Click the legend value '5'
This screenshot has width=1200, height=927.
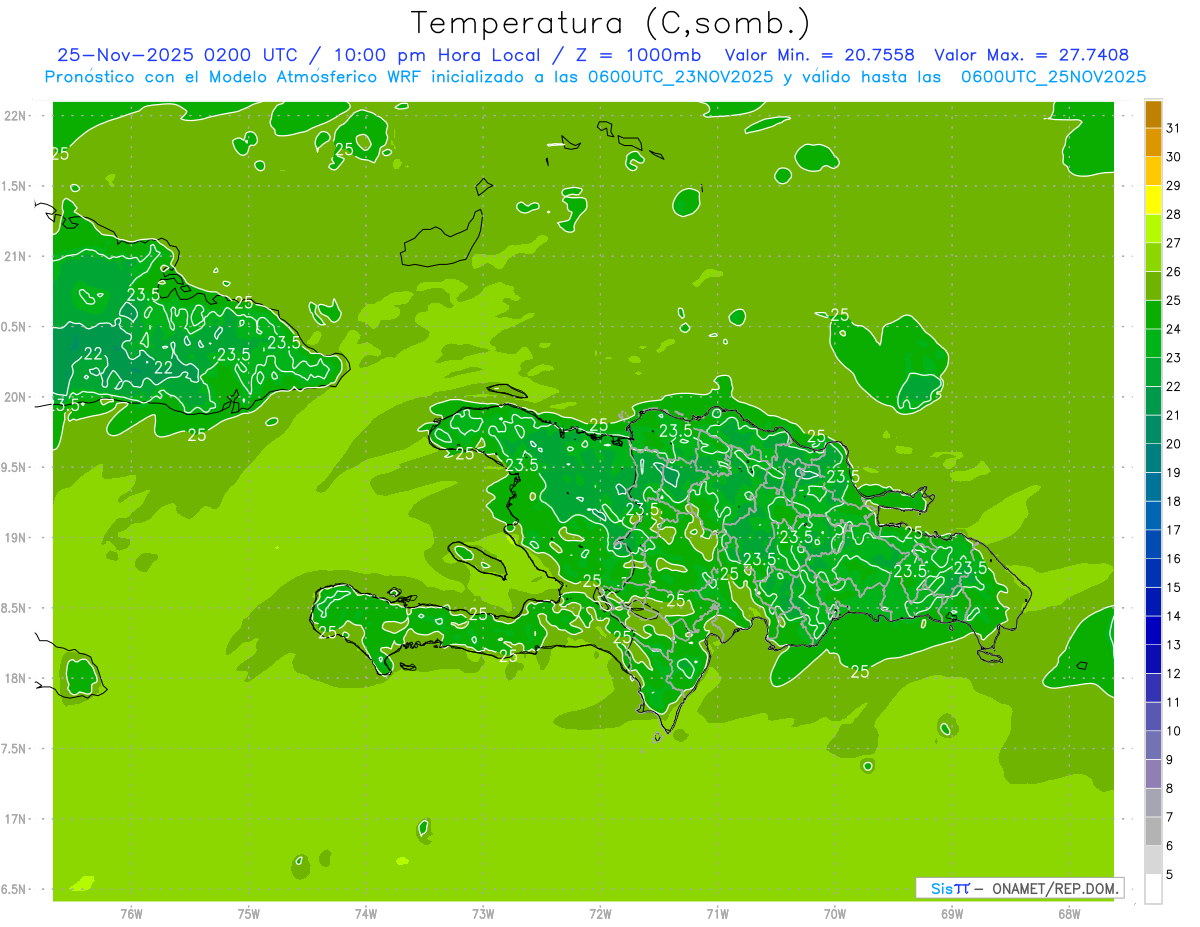click(1169, 875)
